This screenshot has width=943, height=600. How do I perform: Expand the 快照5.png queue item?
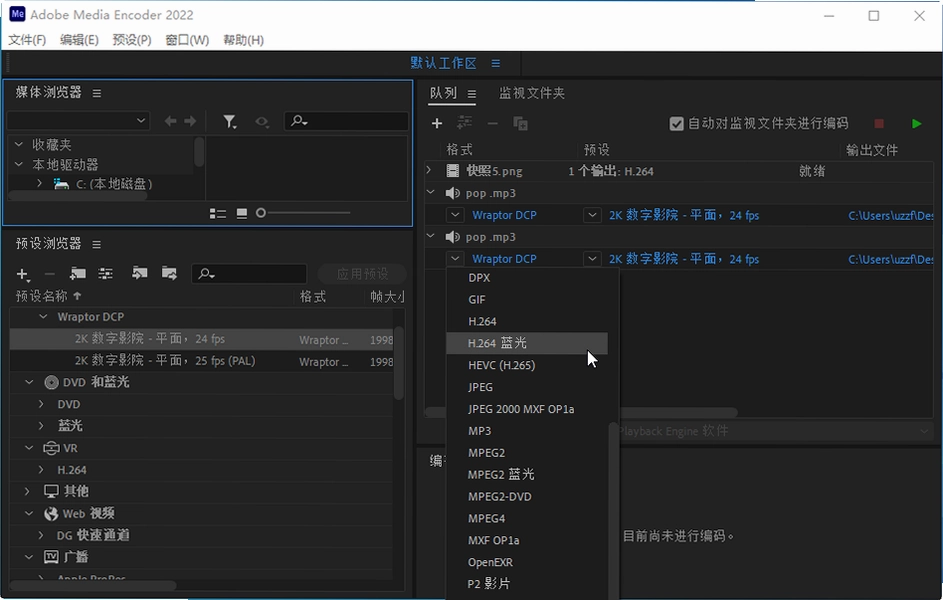point(429,170)
